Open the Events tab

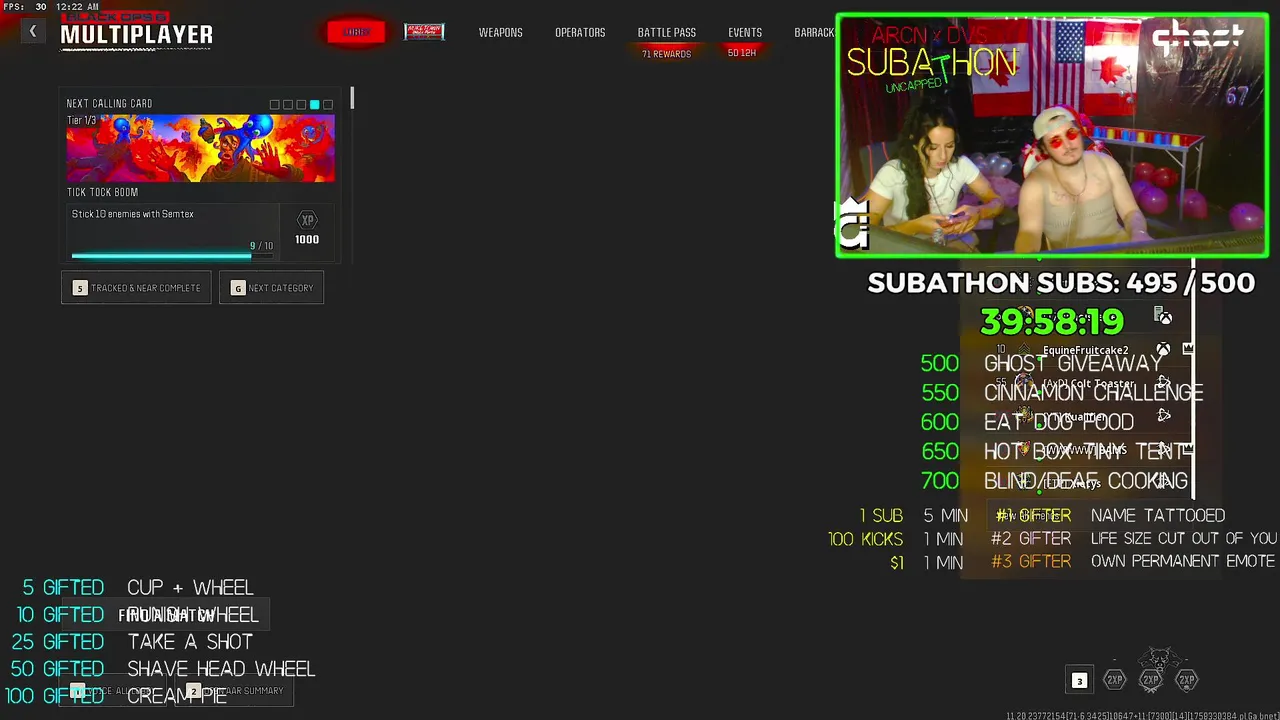coord(745,33)
